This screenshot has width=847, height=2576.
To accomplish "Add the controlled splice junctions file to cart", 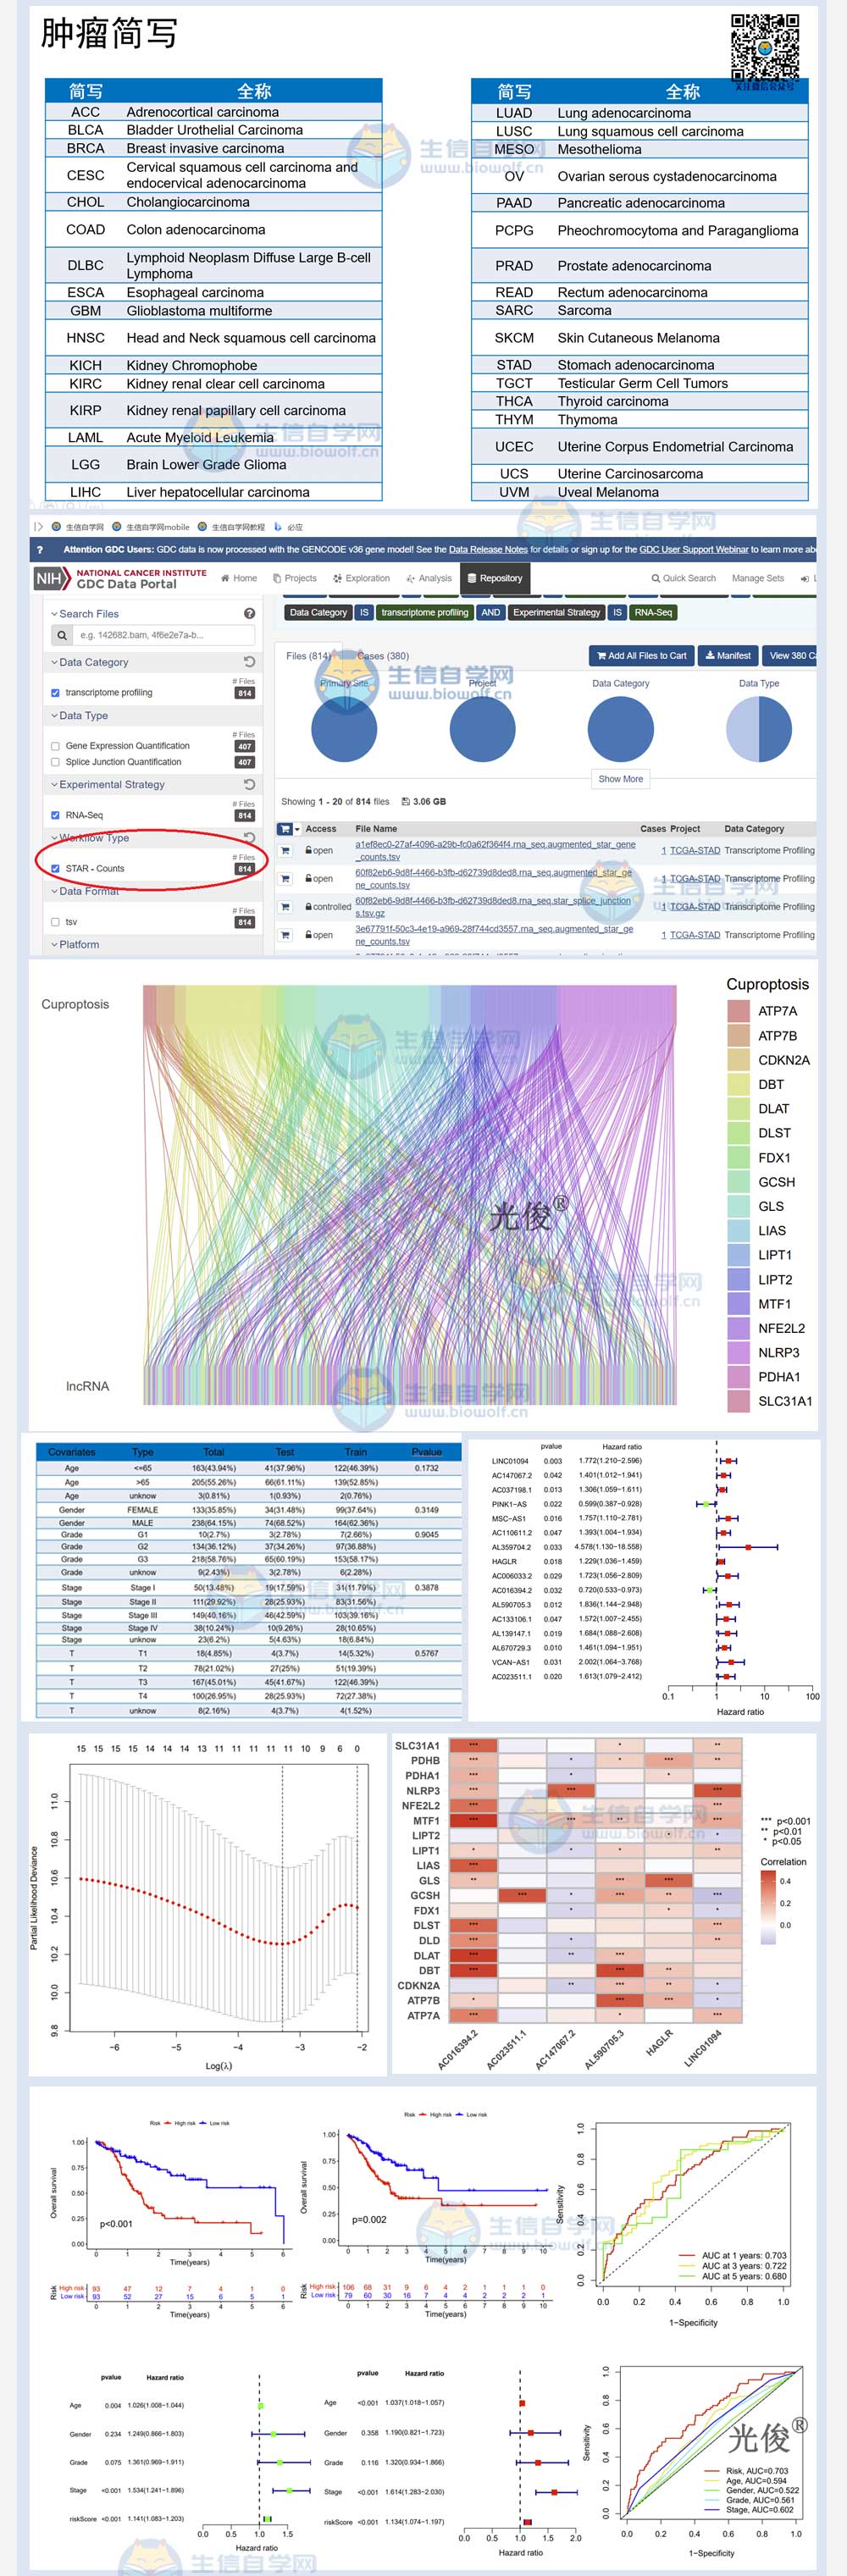I will (285, 907).
